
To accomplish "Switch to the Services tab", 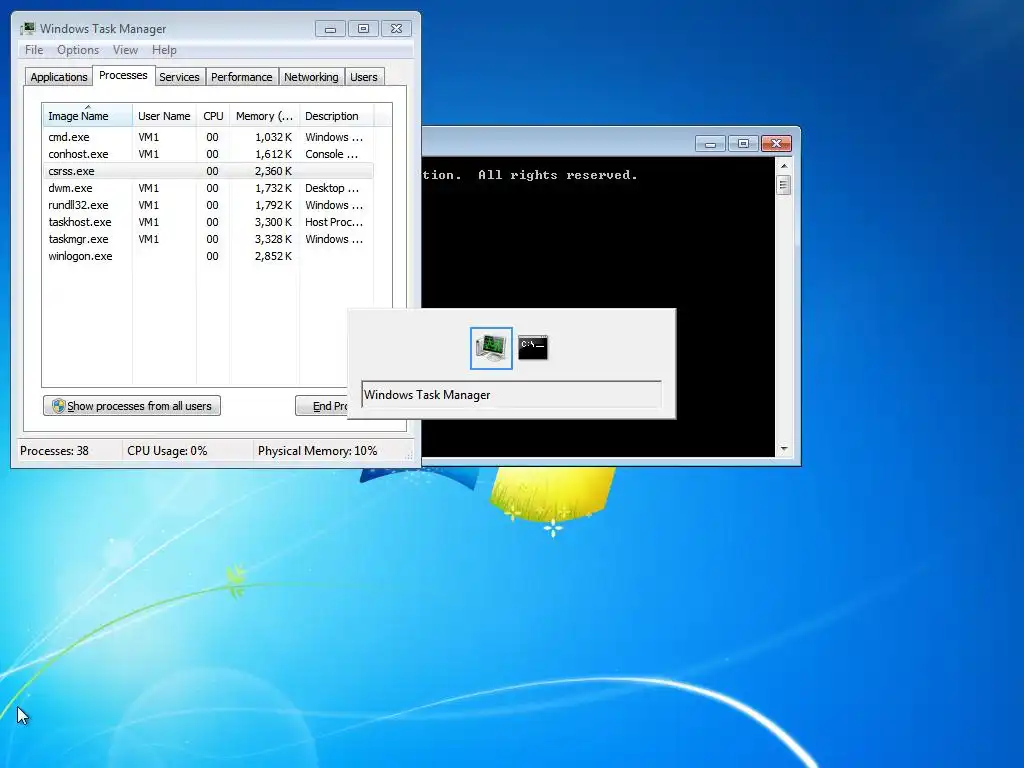I will [x=179, y=77].
